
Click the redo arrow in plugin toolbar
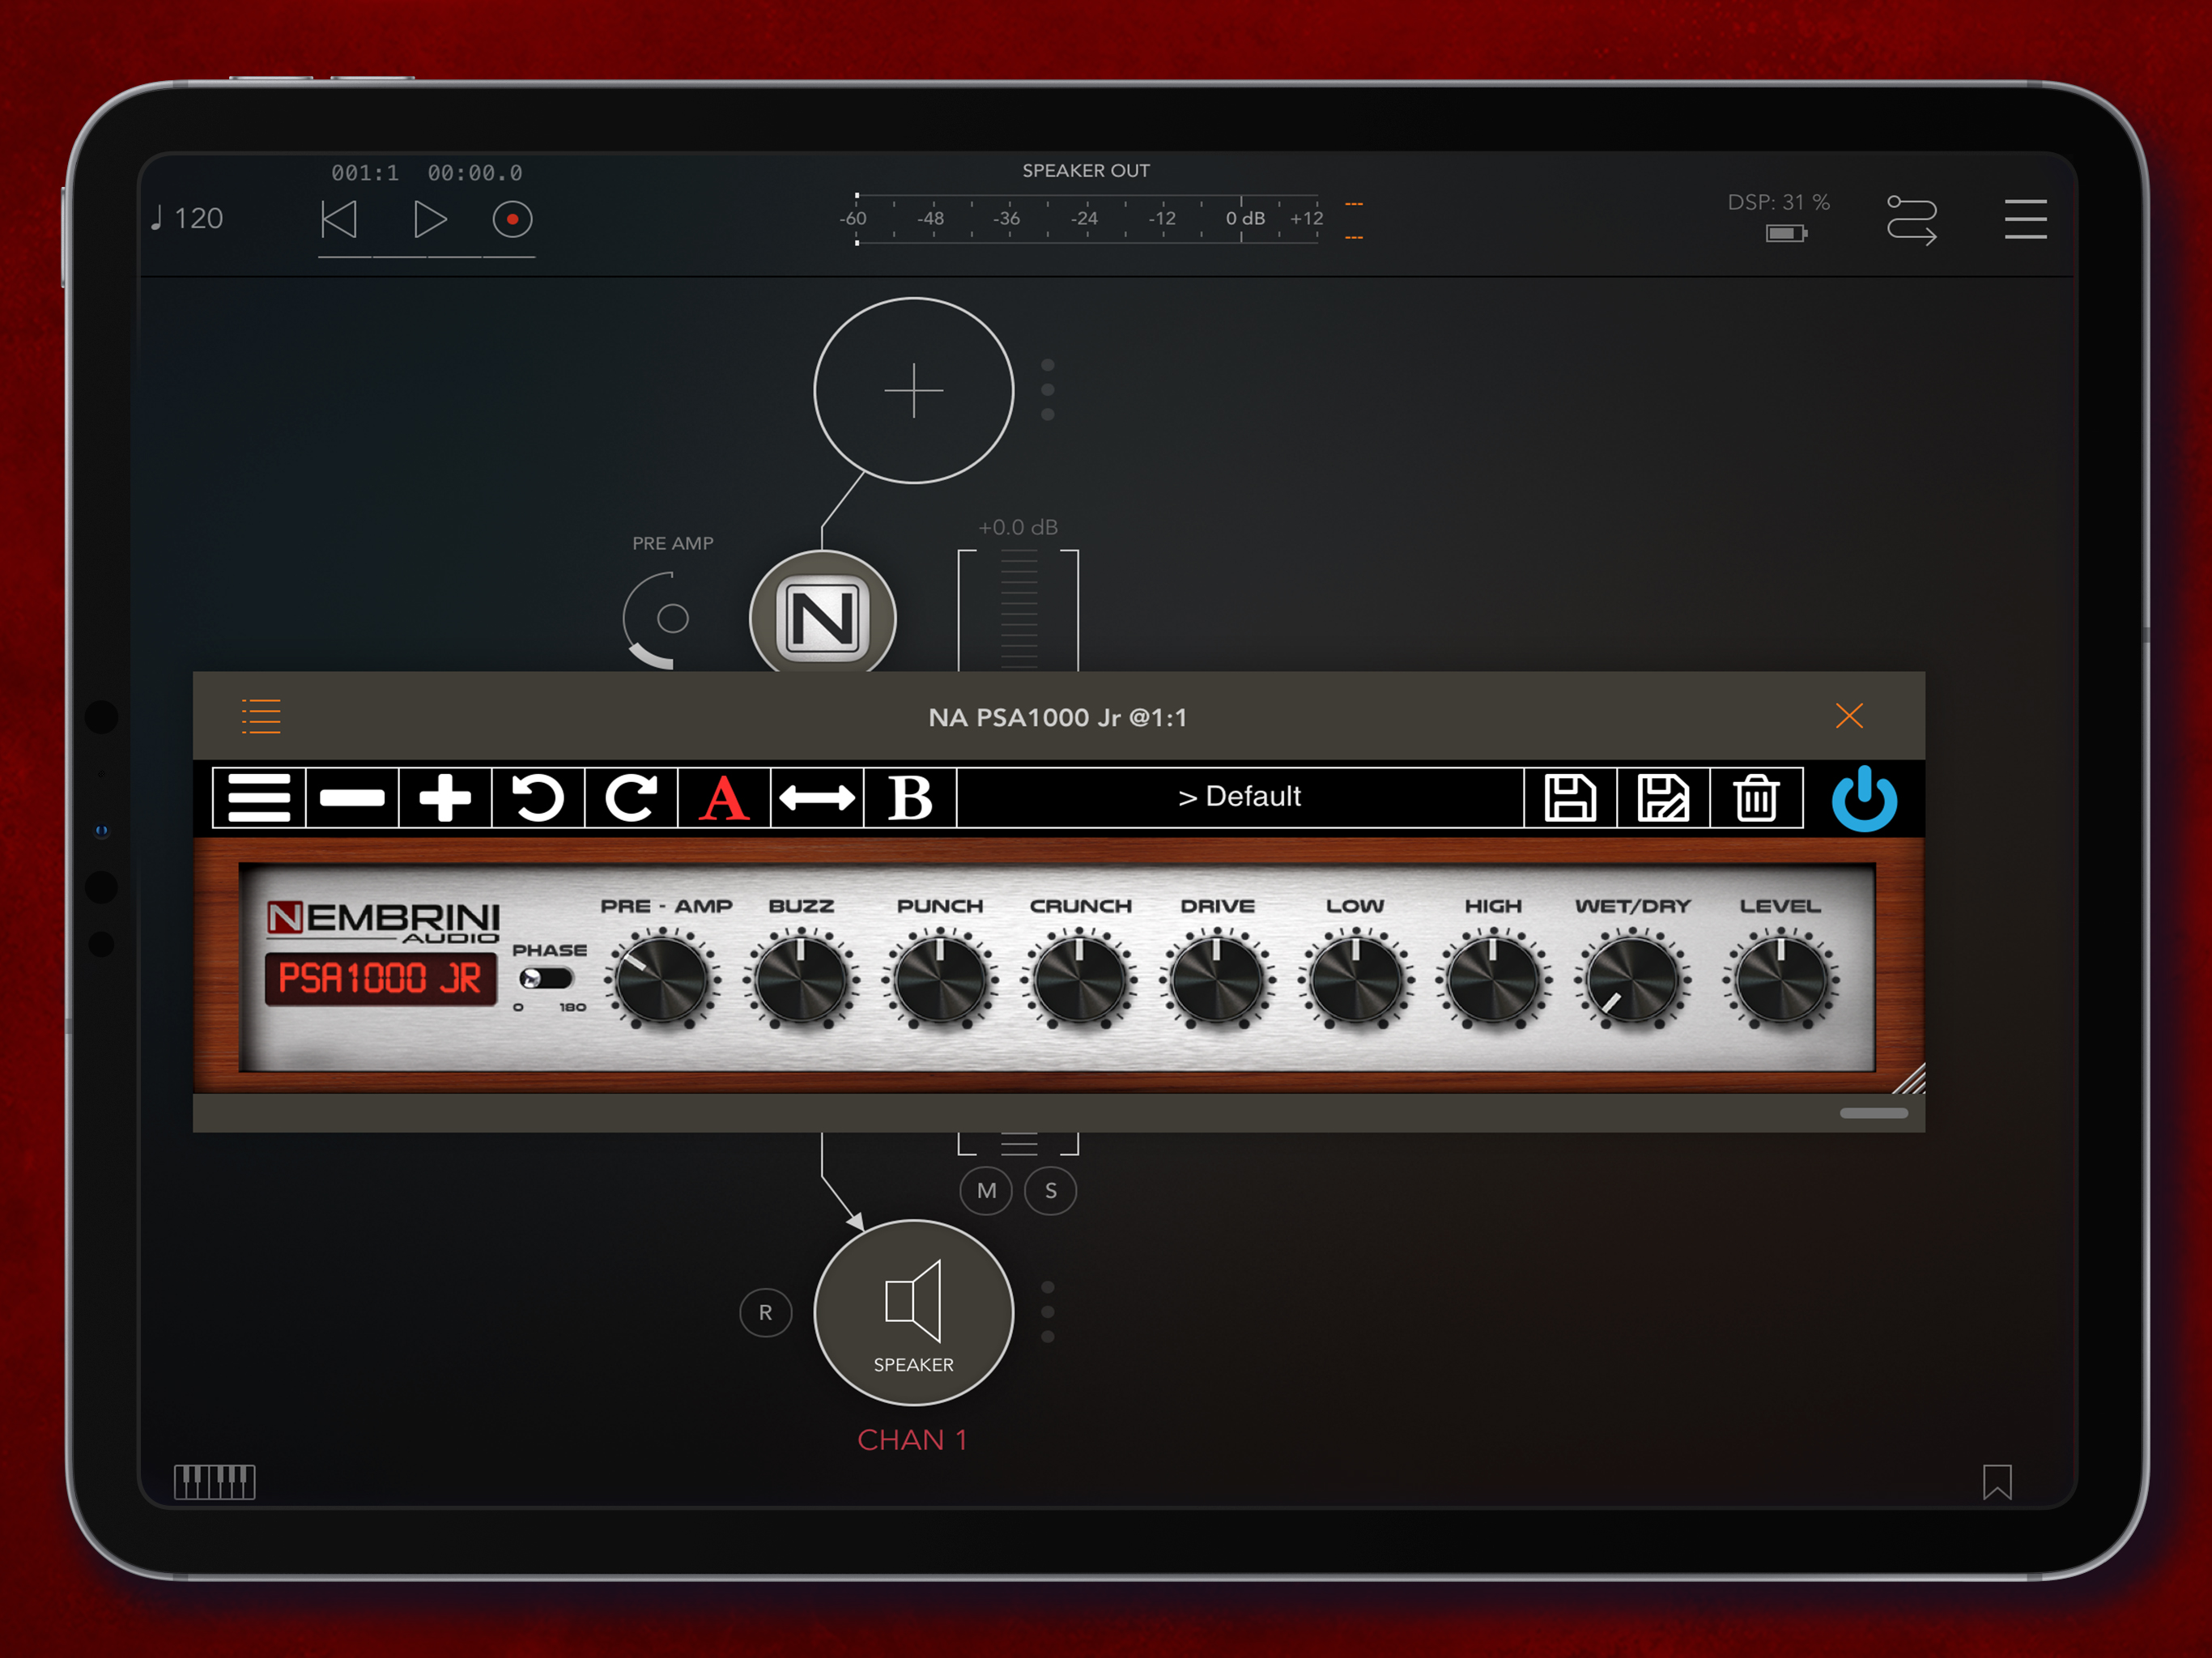click(631, 798)
